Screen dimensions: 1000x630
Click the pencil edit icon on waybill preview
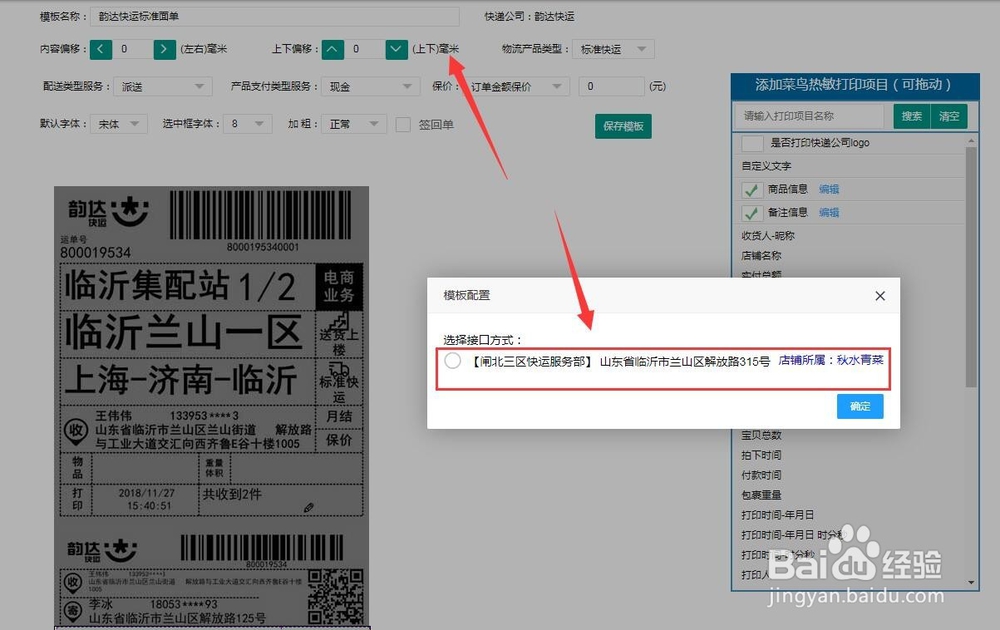click(x=309, y=508)
